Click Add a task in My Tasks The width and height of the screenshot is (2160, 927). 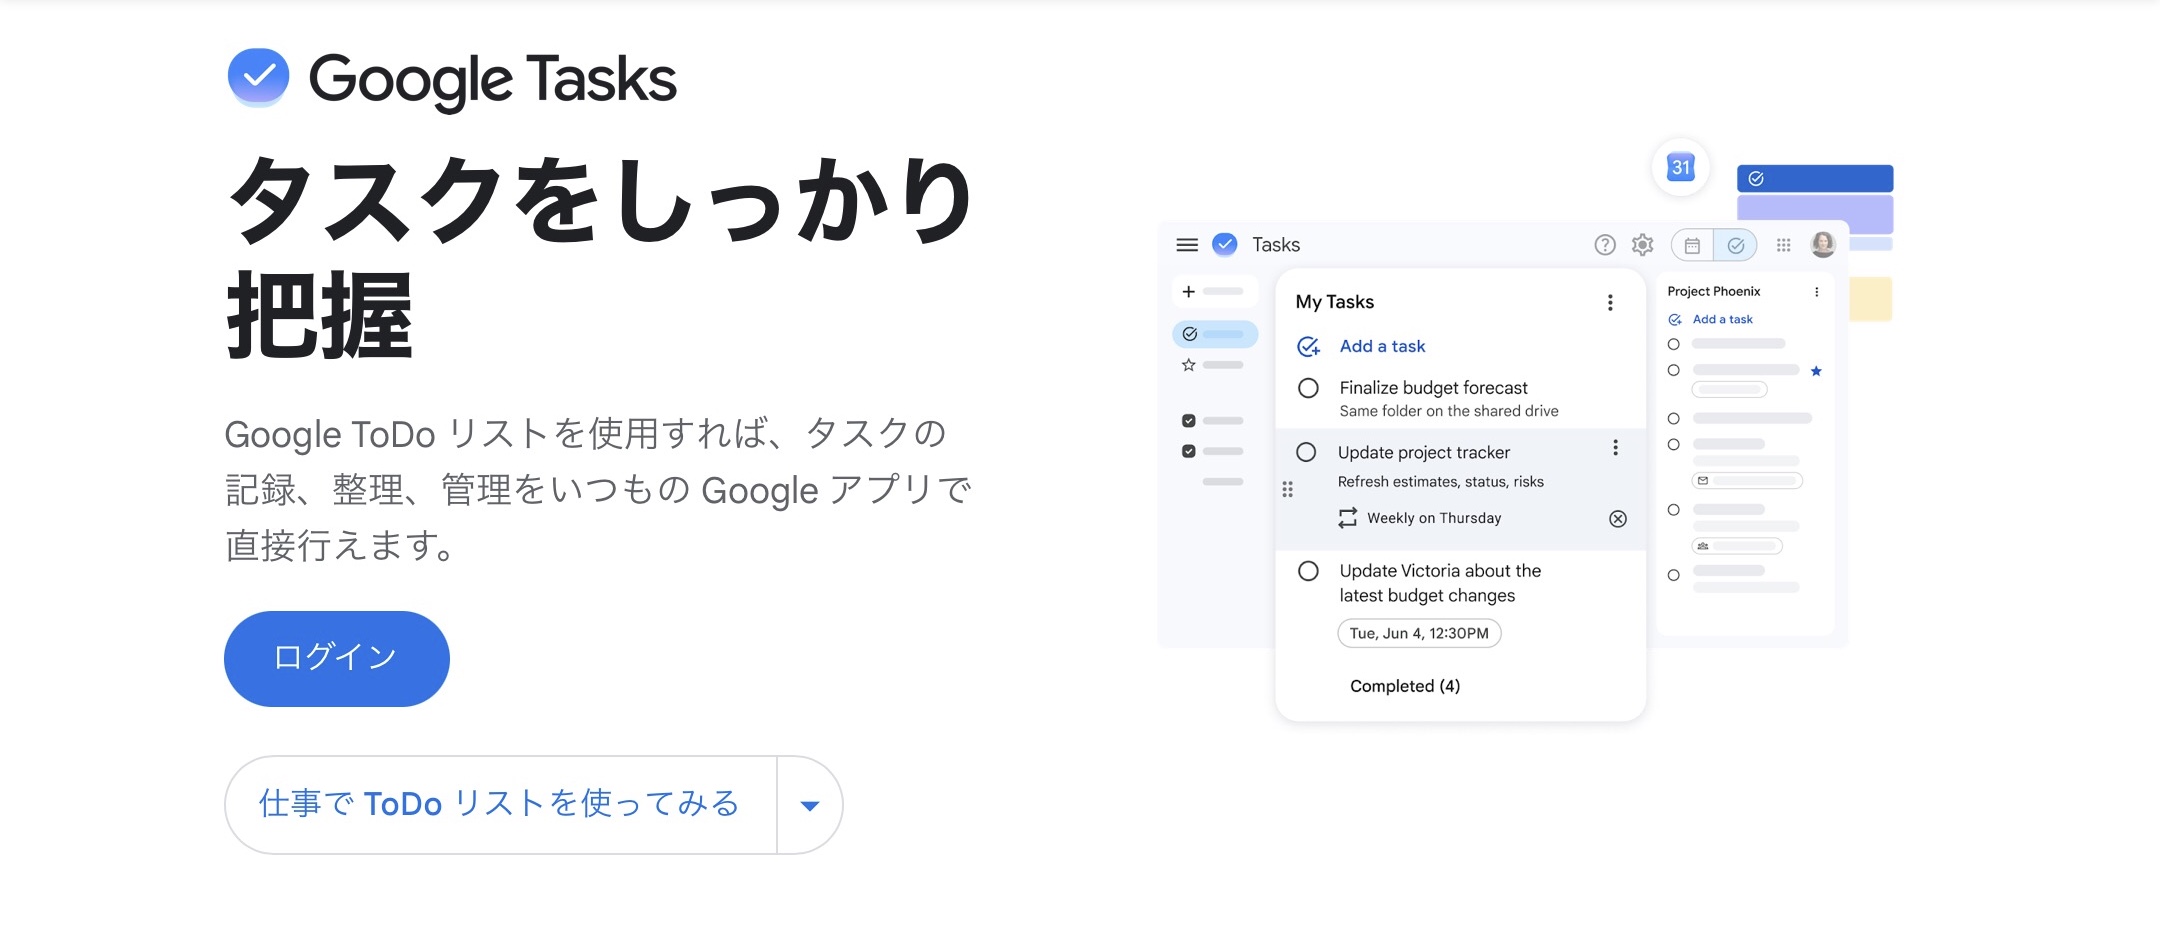[x=1382, y=346]
